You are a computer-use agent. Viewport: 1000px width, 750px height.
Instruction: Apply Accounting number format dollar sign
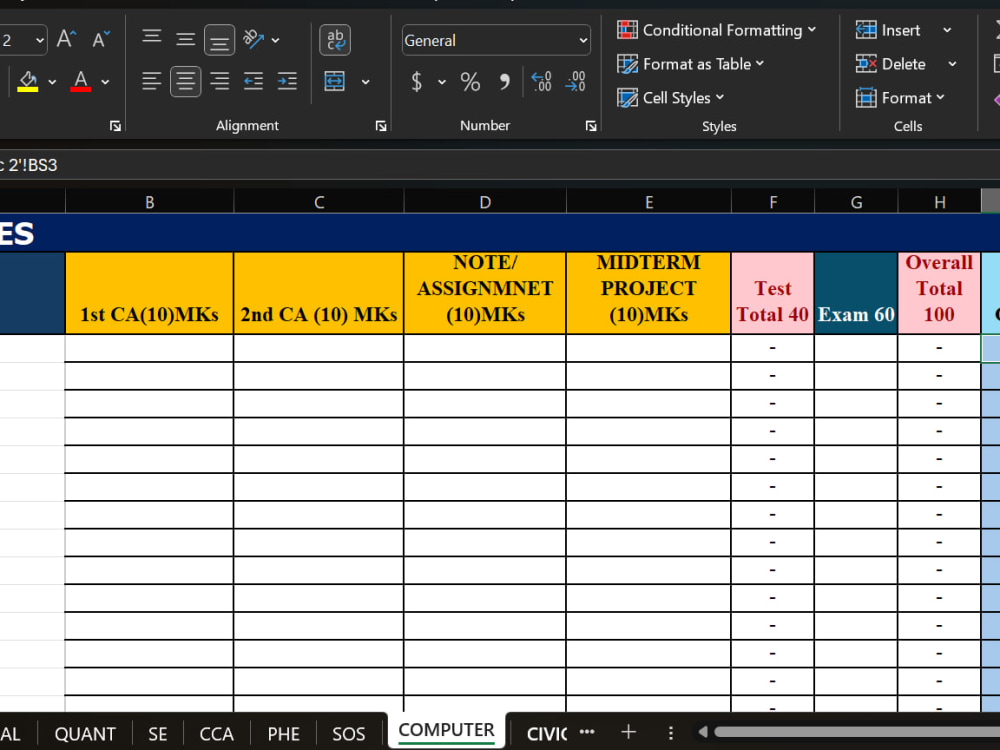pos(416,82)
